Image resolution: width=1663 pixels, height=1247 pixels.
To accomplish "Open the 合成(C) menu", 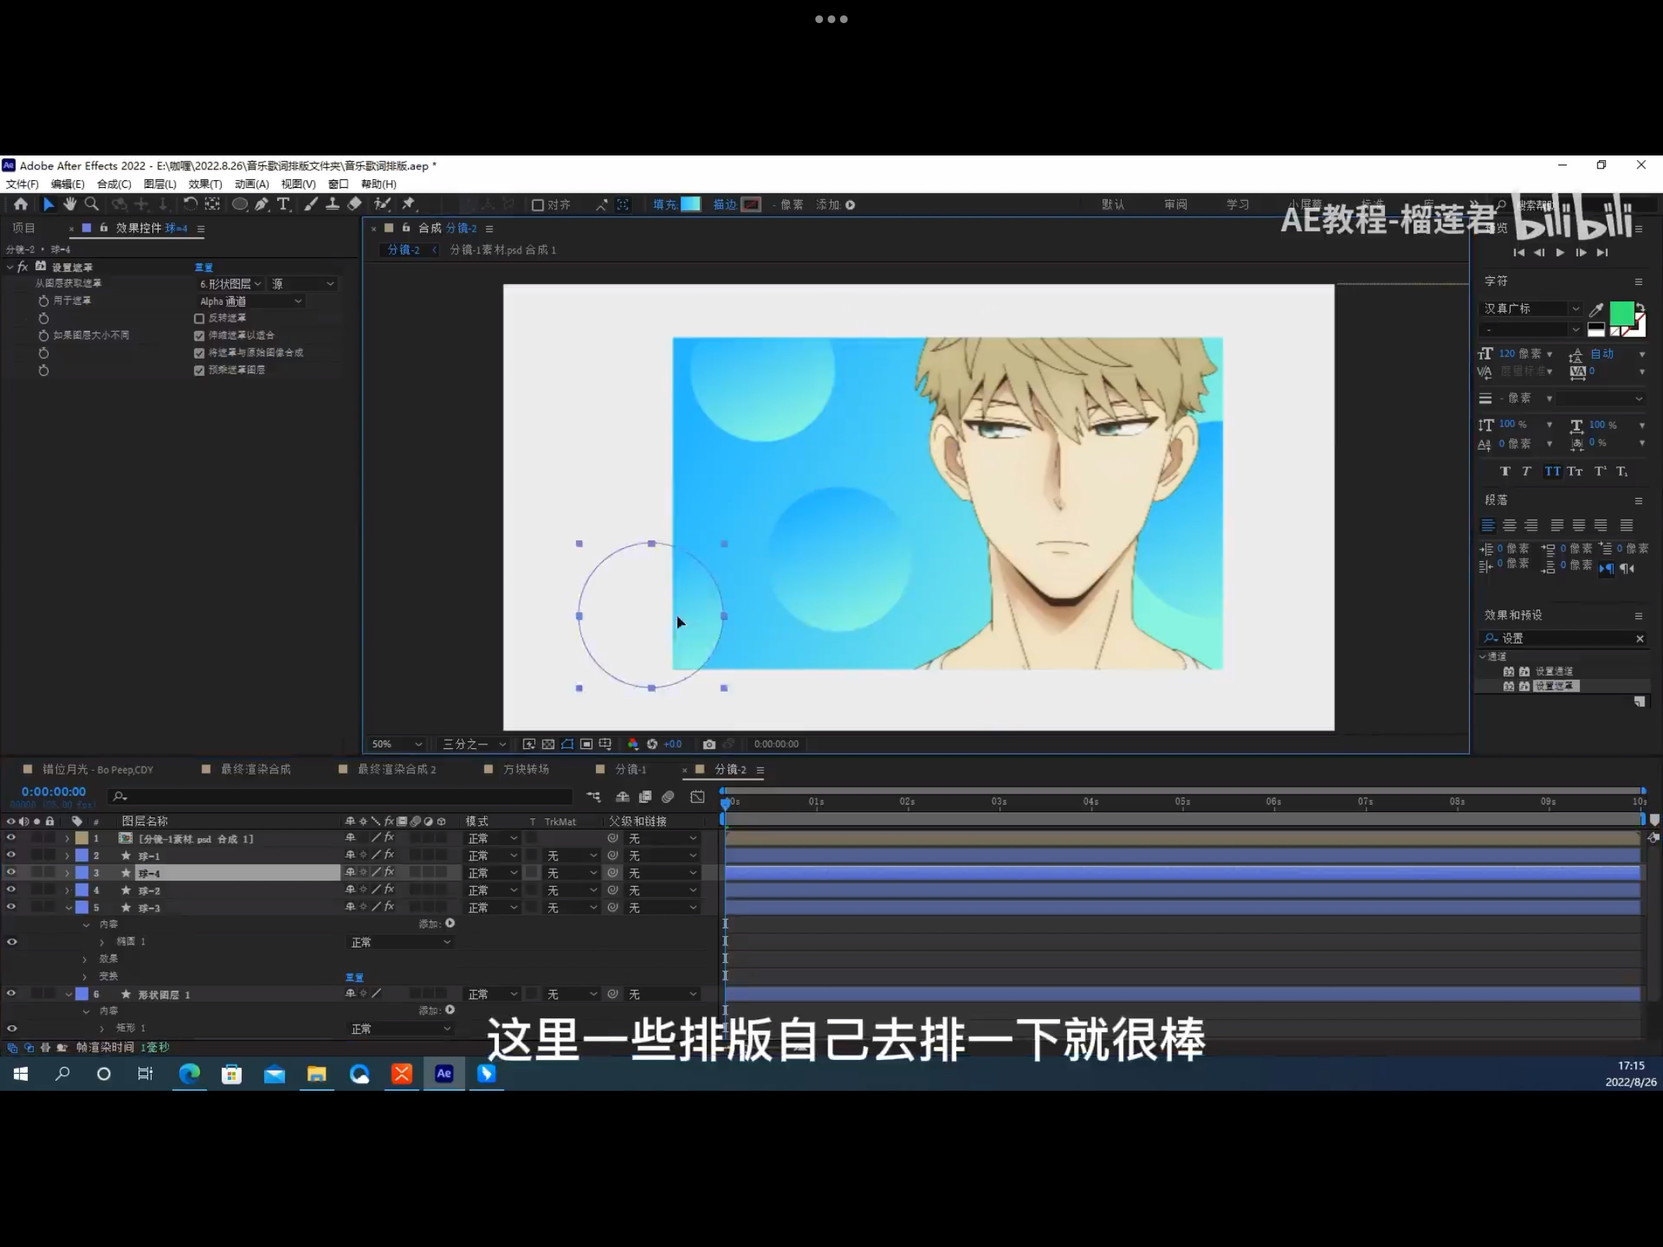I will point(114,184).
